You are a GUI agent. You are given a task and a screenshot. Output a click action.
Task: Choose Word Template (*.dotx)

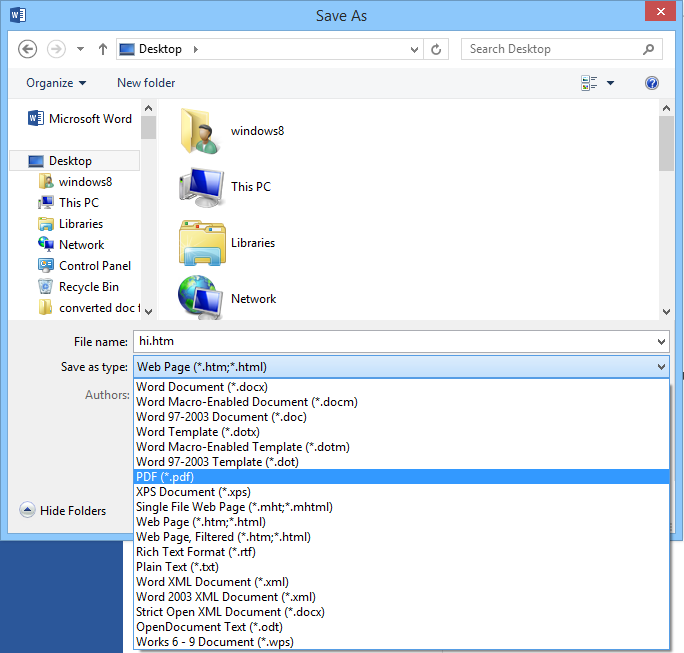pyautogui.click(x=401, y=432)
